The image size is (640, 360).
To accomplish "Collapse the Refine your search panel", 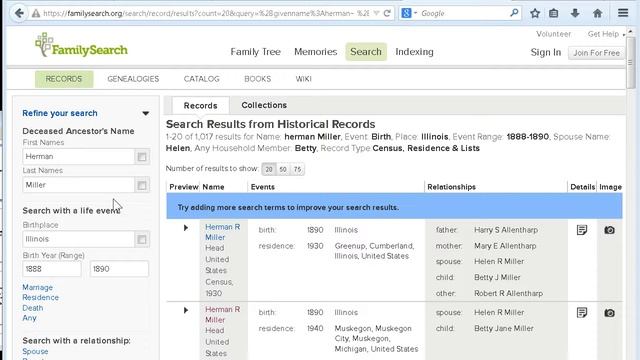I will click(146, 113).
